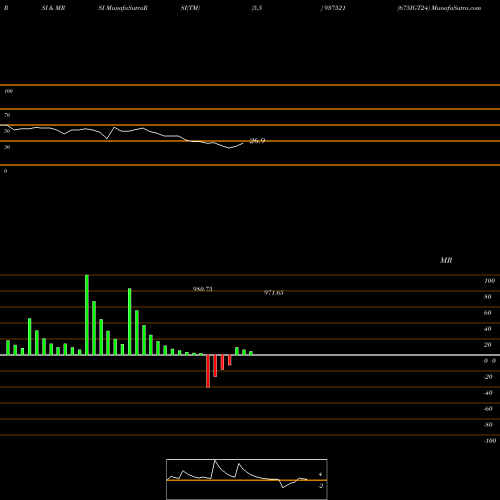
Task: Click the -20 label on the MR axis
Action: click(488, 377)
